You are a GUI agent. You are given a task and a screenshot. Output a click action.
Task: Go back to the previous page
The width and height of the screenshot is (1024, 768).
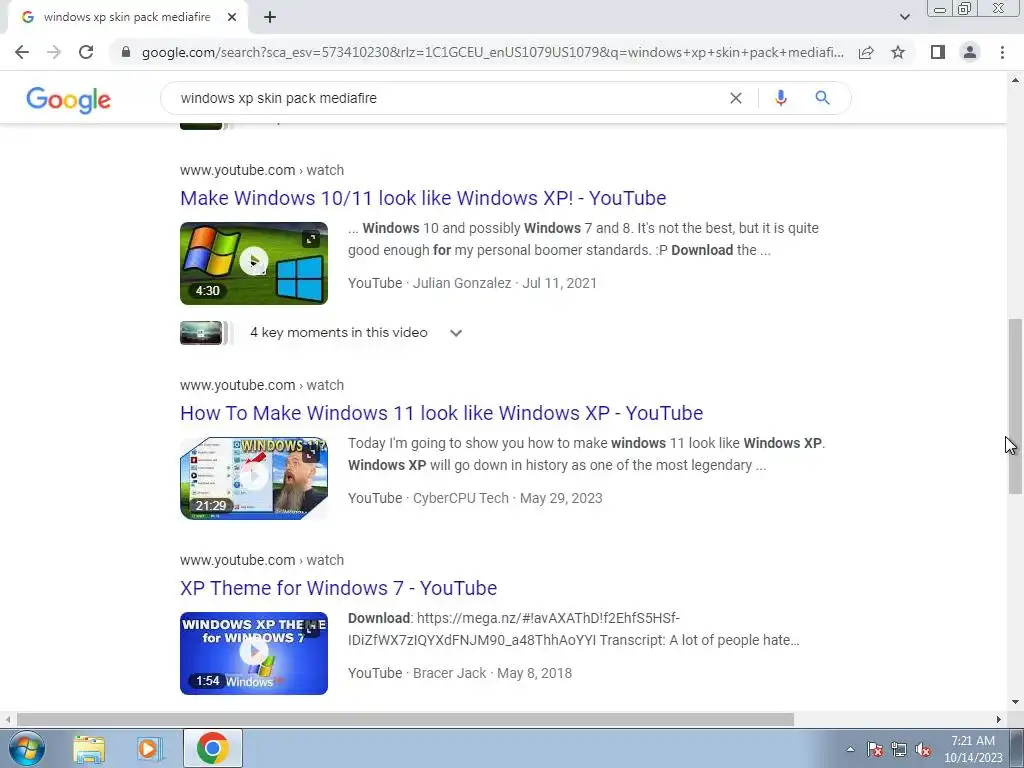click(22, 52)
